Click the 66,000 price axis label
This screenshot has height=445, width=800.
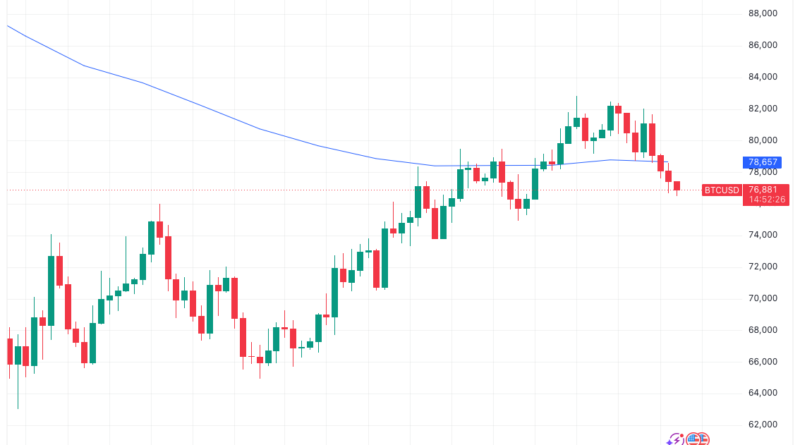click(x=763, y=361)
